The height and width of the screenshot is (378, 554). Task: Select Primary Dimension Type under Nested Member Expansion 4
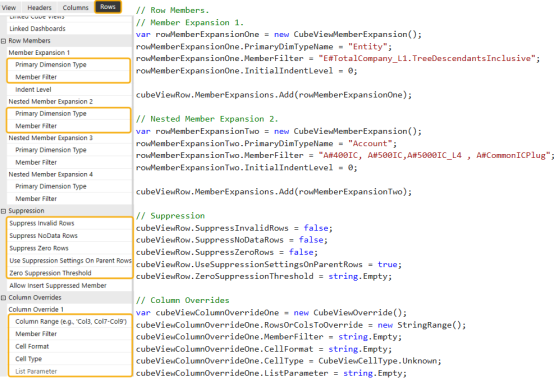click(69, 187)
